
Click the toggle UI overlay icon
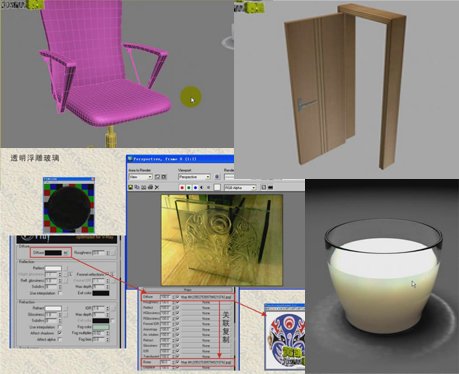pyautogui.click(x=264, y=187)
